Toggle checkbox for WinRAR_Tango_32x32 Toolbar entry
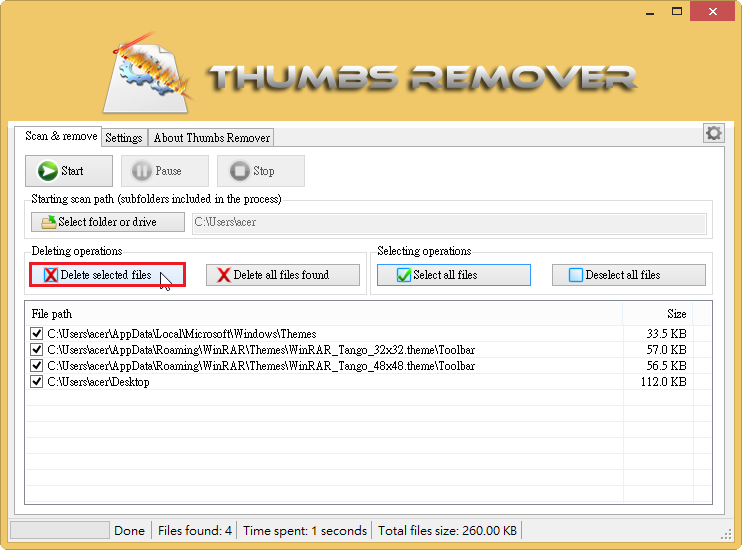 click(x=37, y=350)
